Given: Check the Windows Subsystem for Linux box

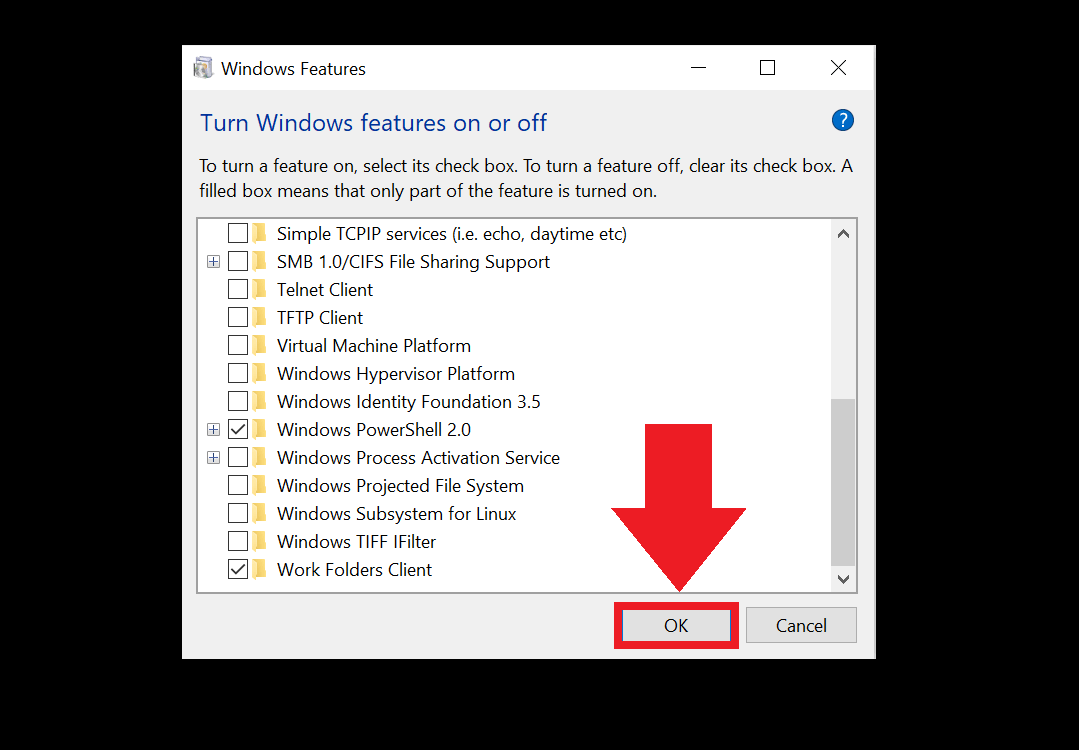Looking at the screenshot, I should click(x=237, y=513).
